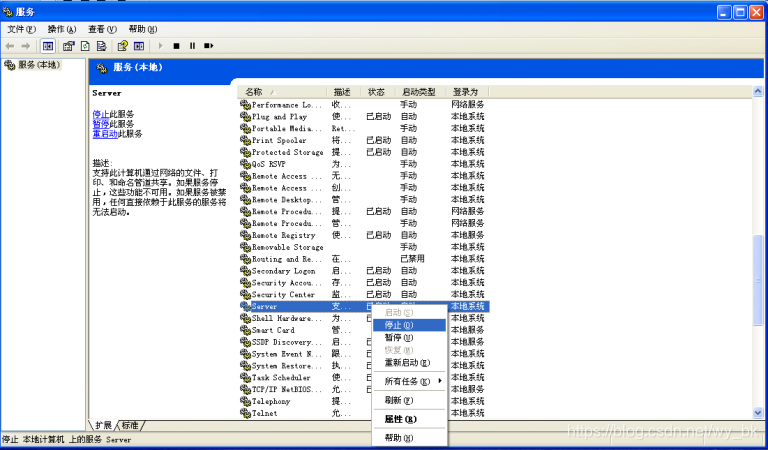The width and height of the screenshot is (768, 450).
Task: Select the Portable Media... service row
Action: [x=364, y=128]
